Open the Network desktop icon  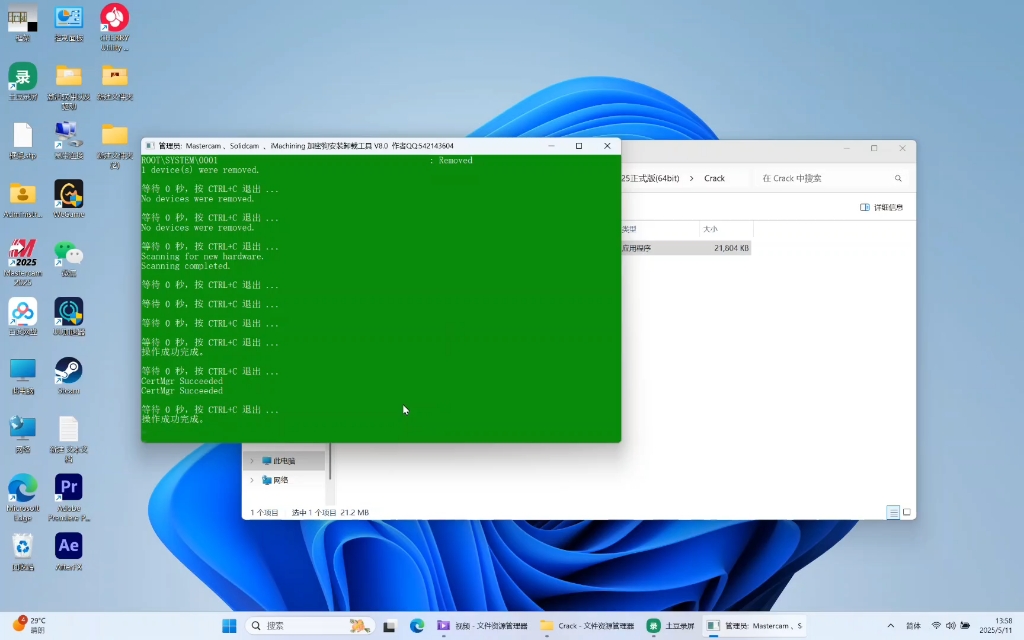22,434
